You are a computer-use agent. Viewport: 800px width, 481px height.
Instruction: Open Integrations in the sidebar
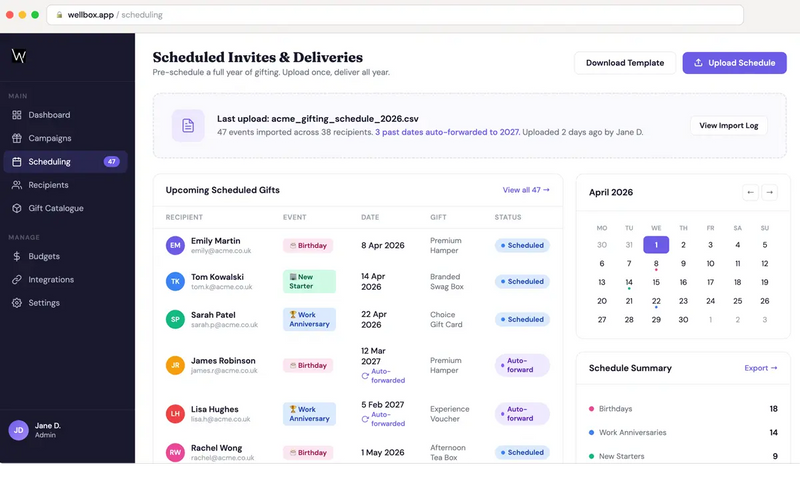[x=65, y=280]
